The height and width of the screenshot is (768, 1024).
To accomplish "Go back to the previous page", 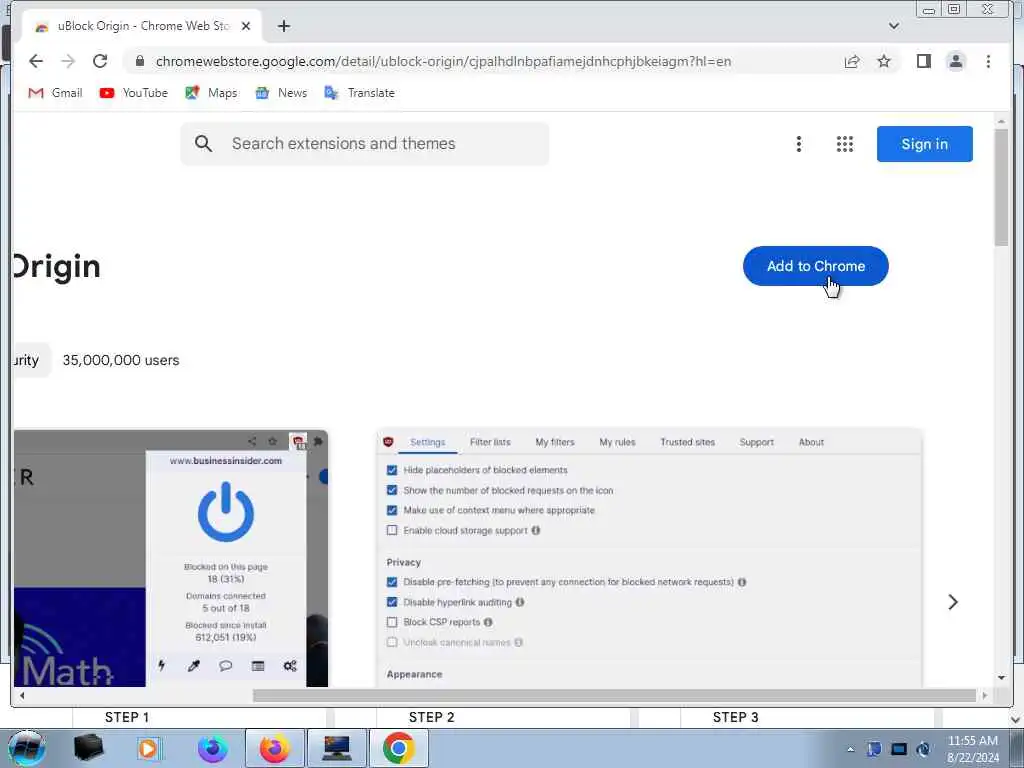I will (x=36, y=61).
